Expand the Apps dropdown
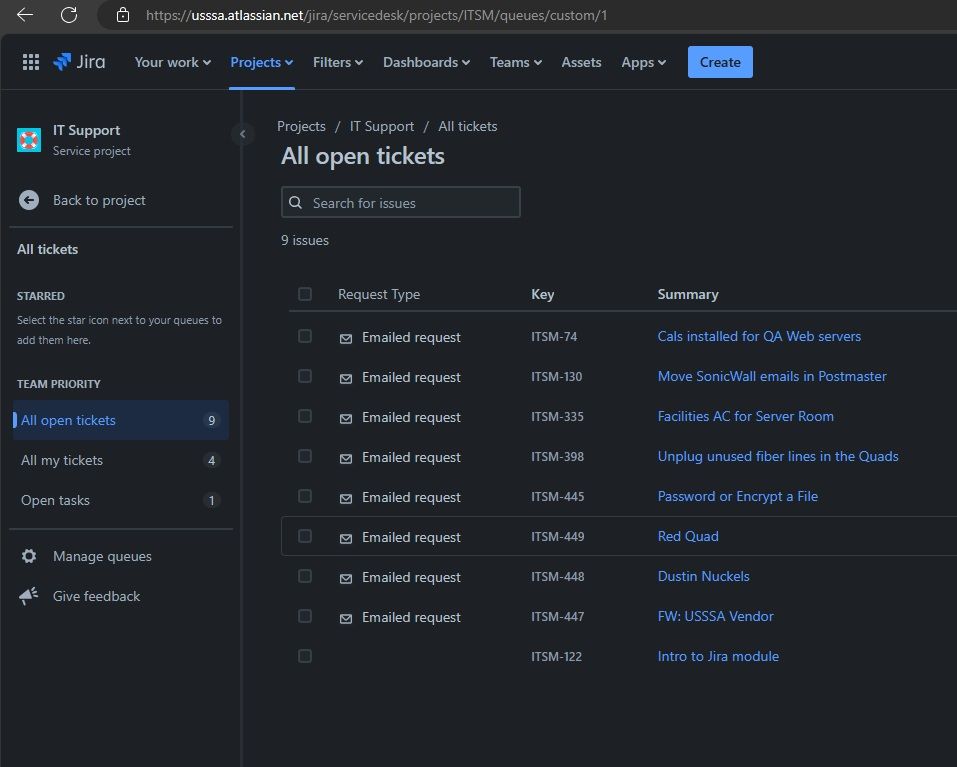Viewport: 957px width, 767px height. click(x=643, y=62)
